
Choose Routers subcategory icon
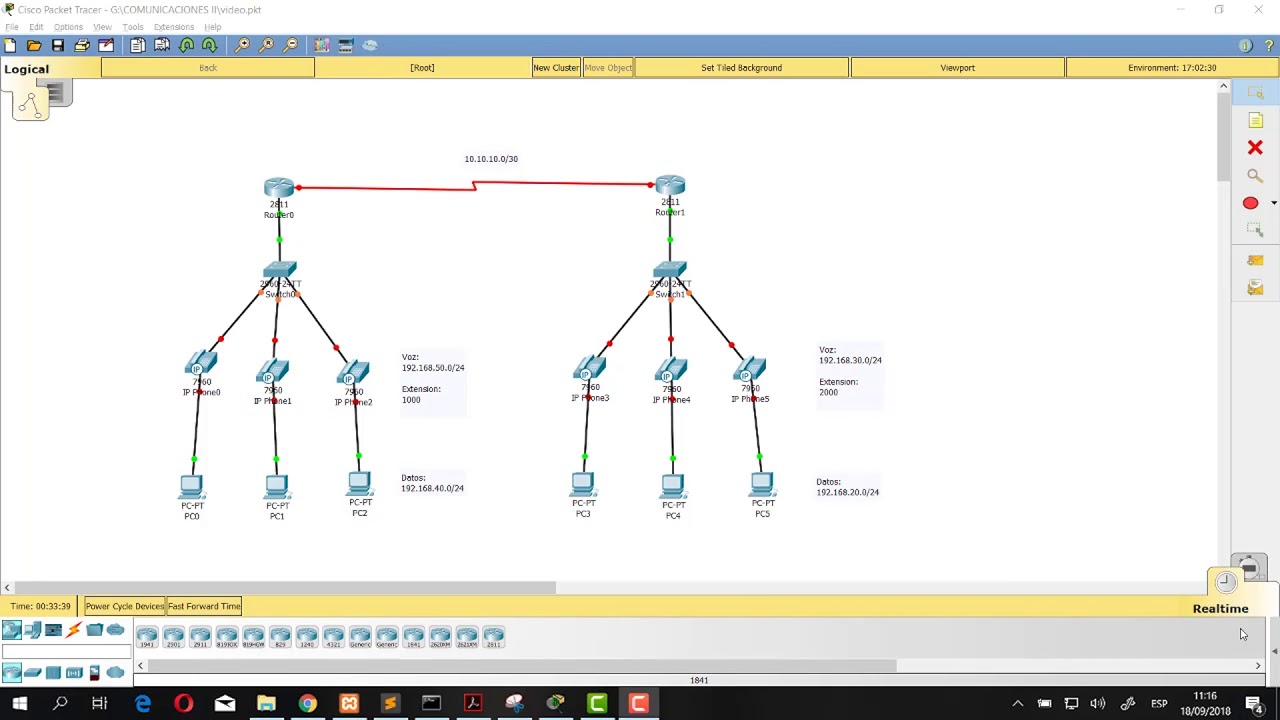click(x=11, y=673)
